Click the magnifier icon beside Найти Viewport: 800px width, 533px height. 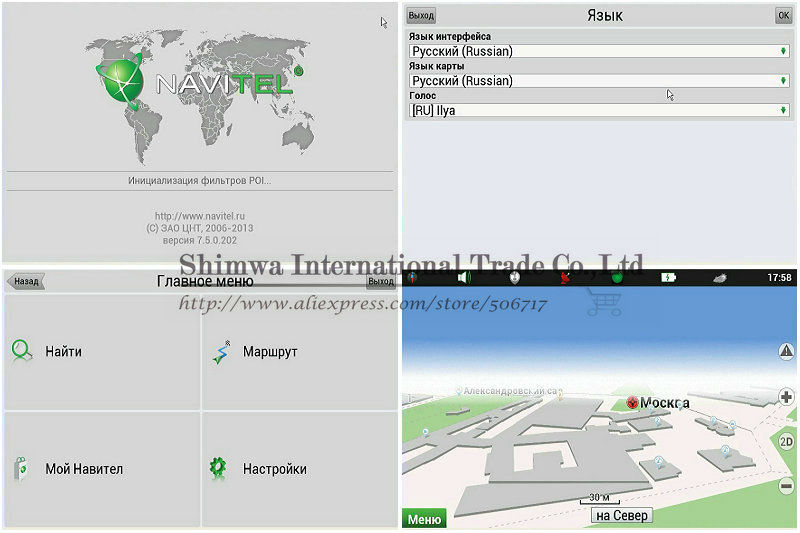(x=21, y=350)
